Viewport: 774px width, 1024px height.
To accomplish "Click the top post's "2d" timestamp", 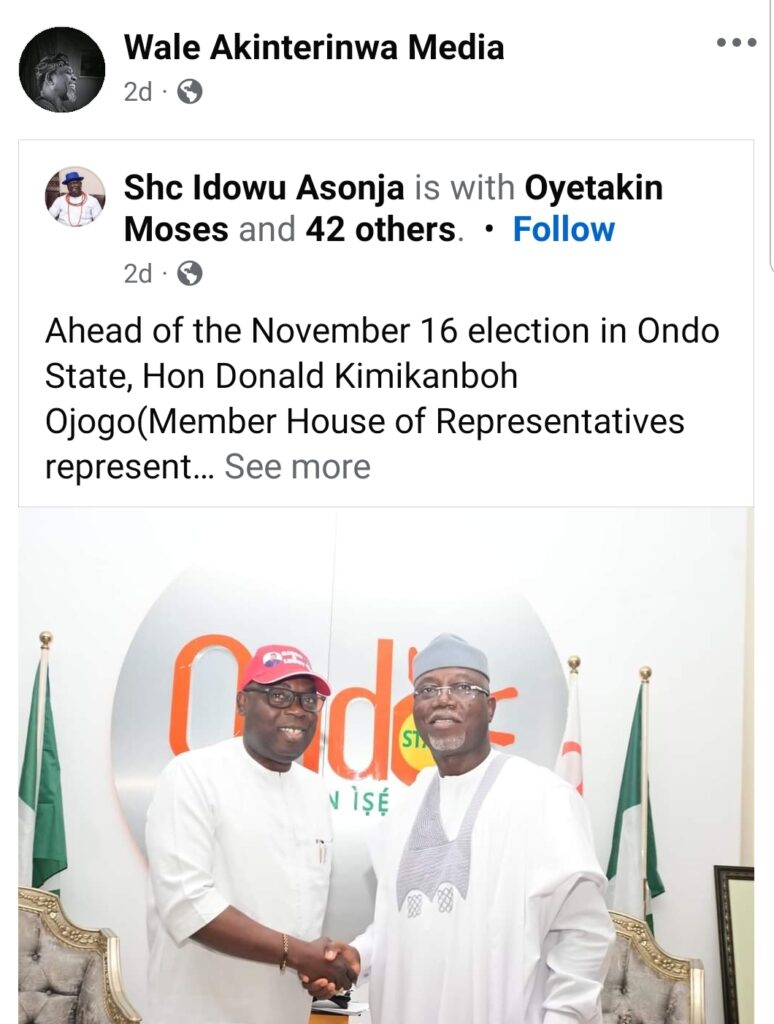I will coord(138,92).
